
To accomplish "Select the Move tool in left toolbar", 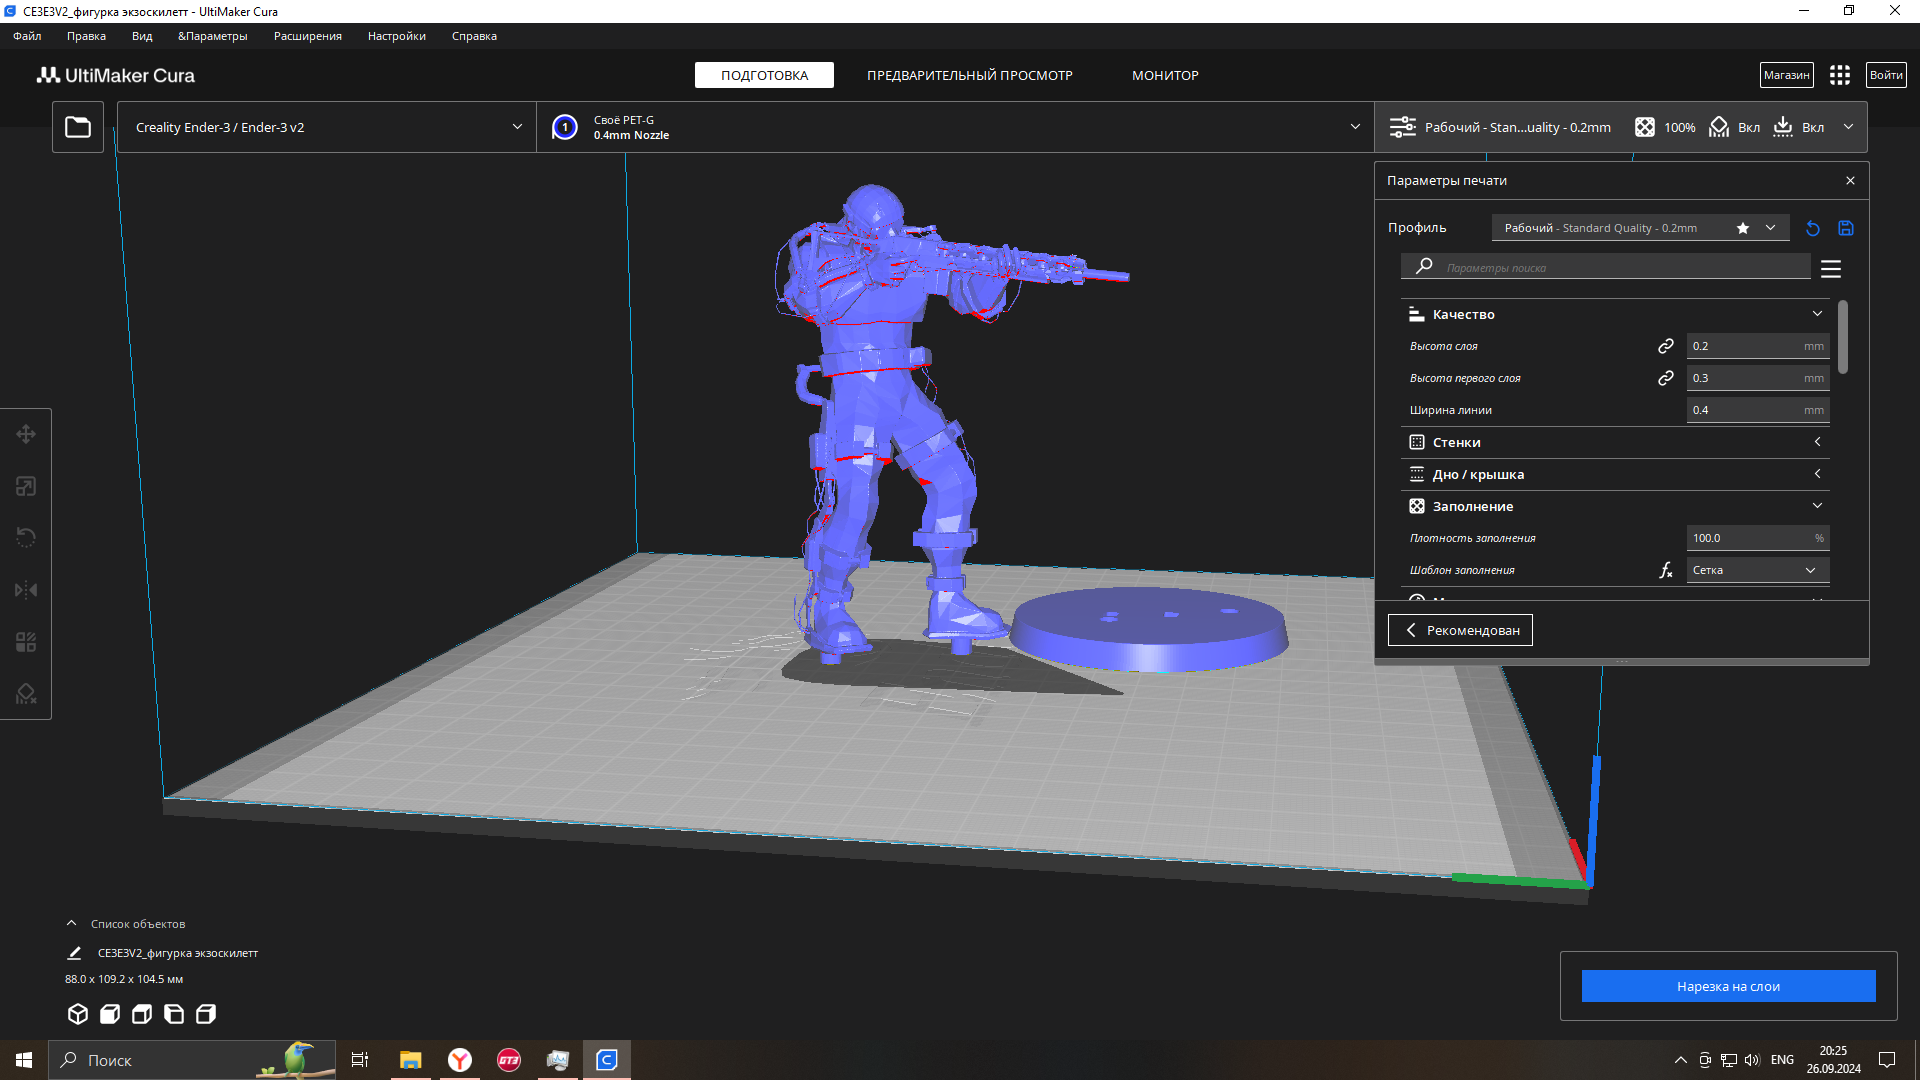I will point(26,434).
